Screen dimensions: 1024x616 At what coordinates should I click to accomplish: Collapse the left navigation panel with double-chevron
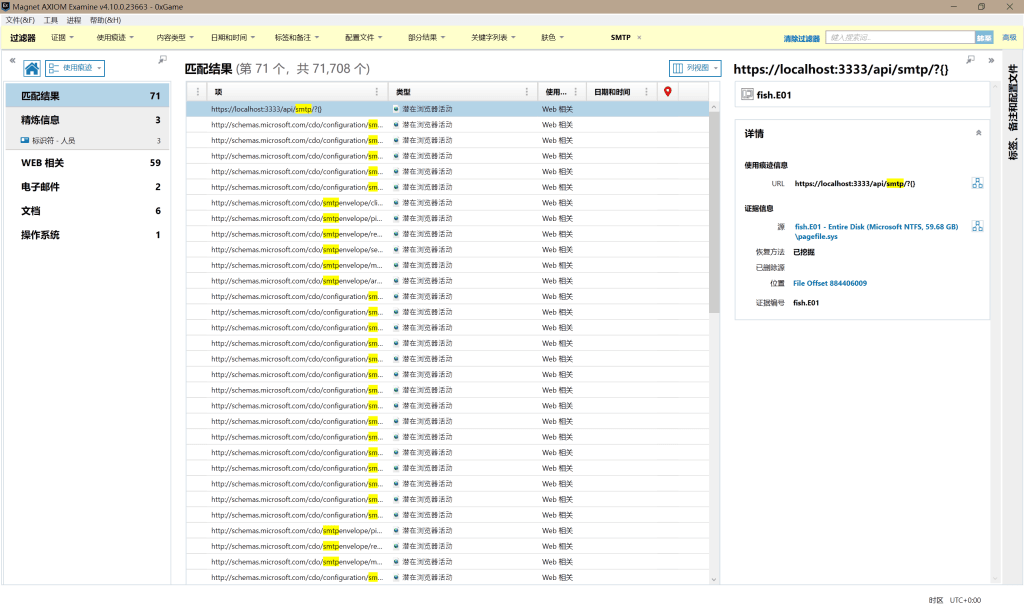point(12,60)
